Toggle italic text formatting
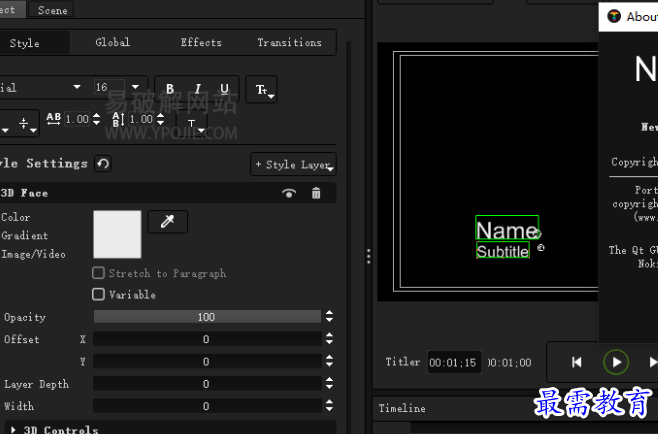This screenshot has height=434, width=658. [x=198, y=89]
